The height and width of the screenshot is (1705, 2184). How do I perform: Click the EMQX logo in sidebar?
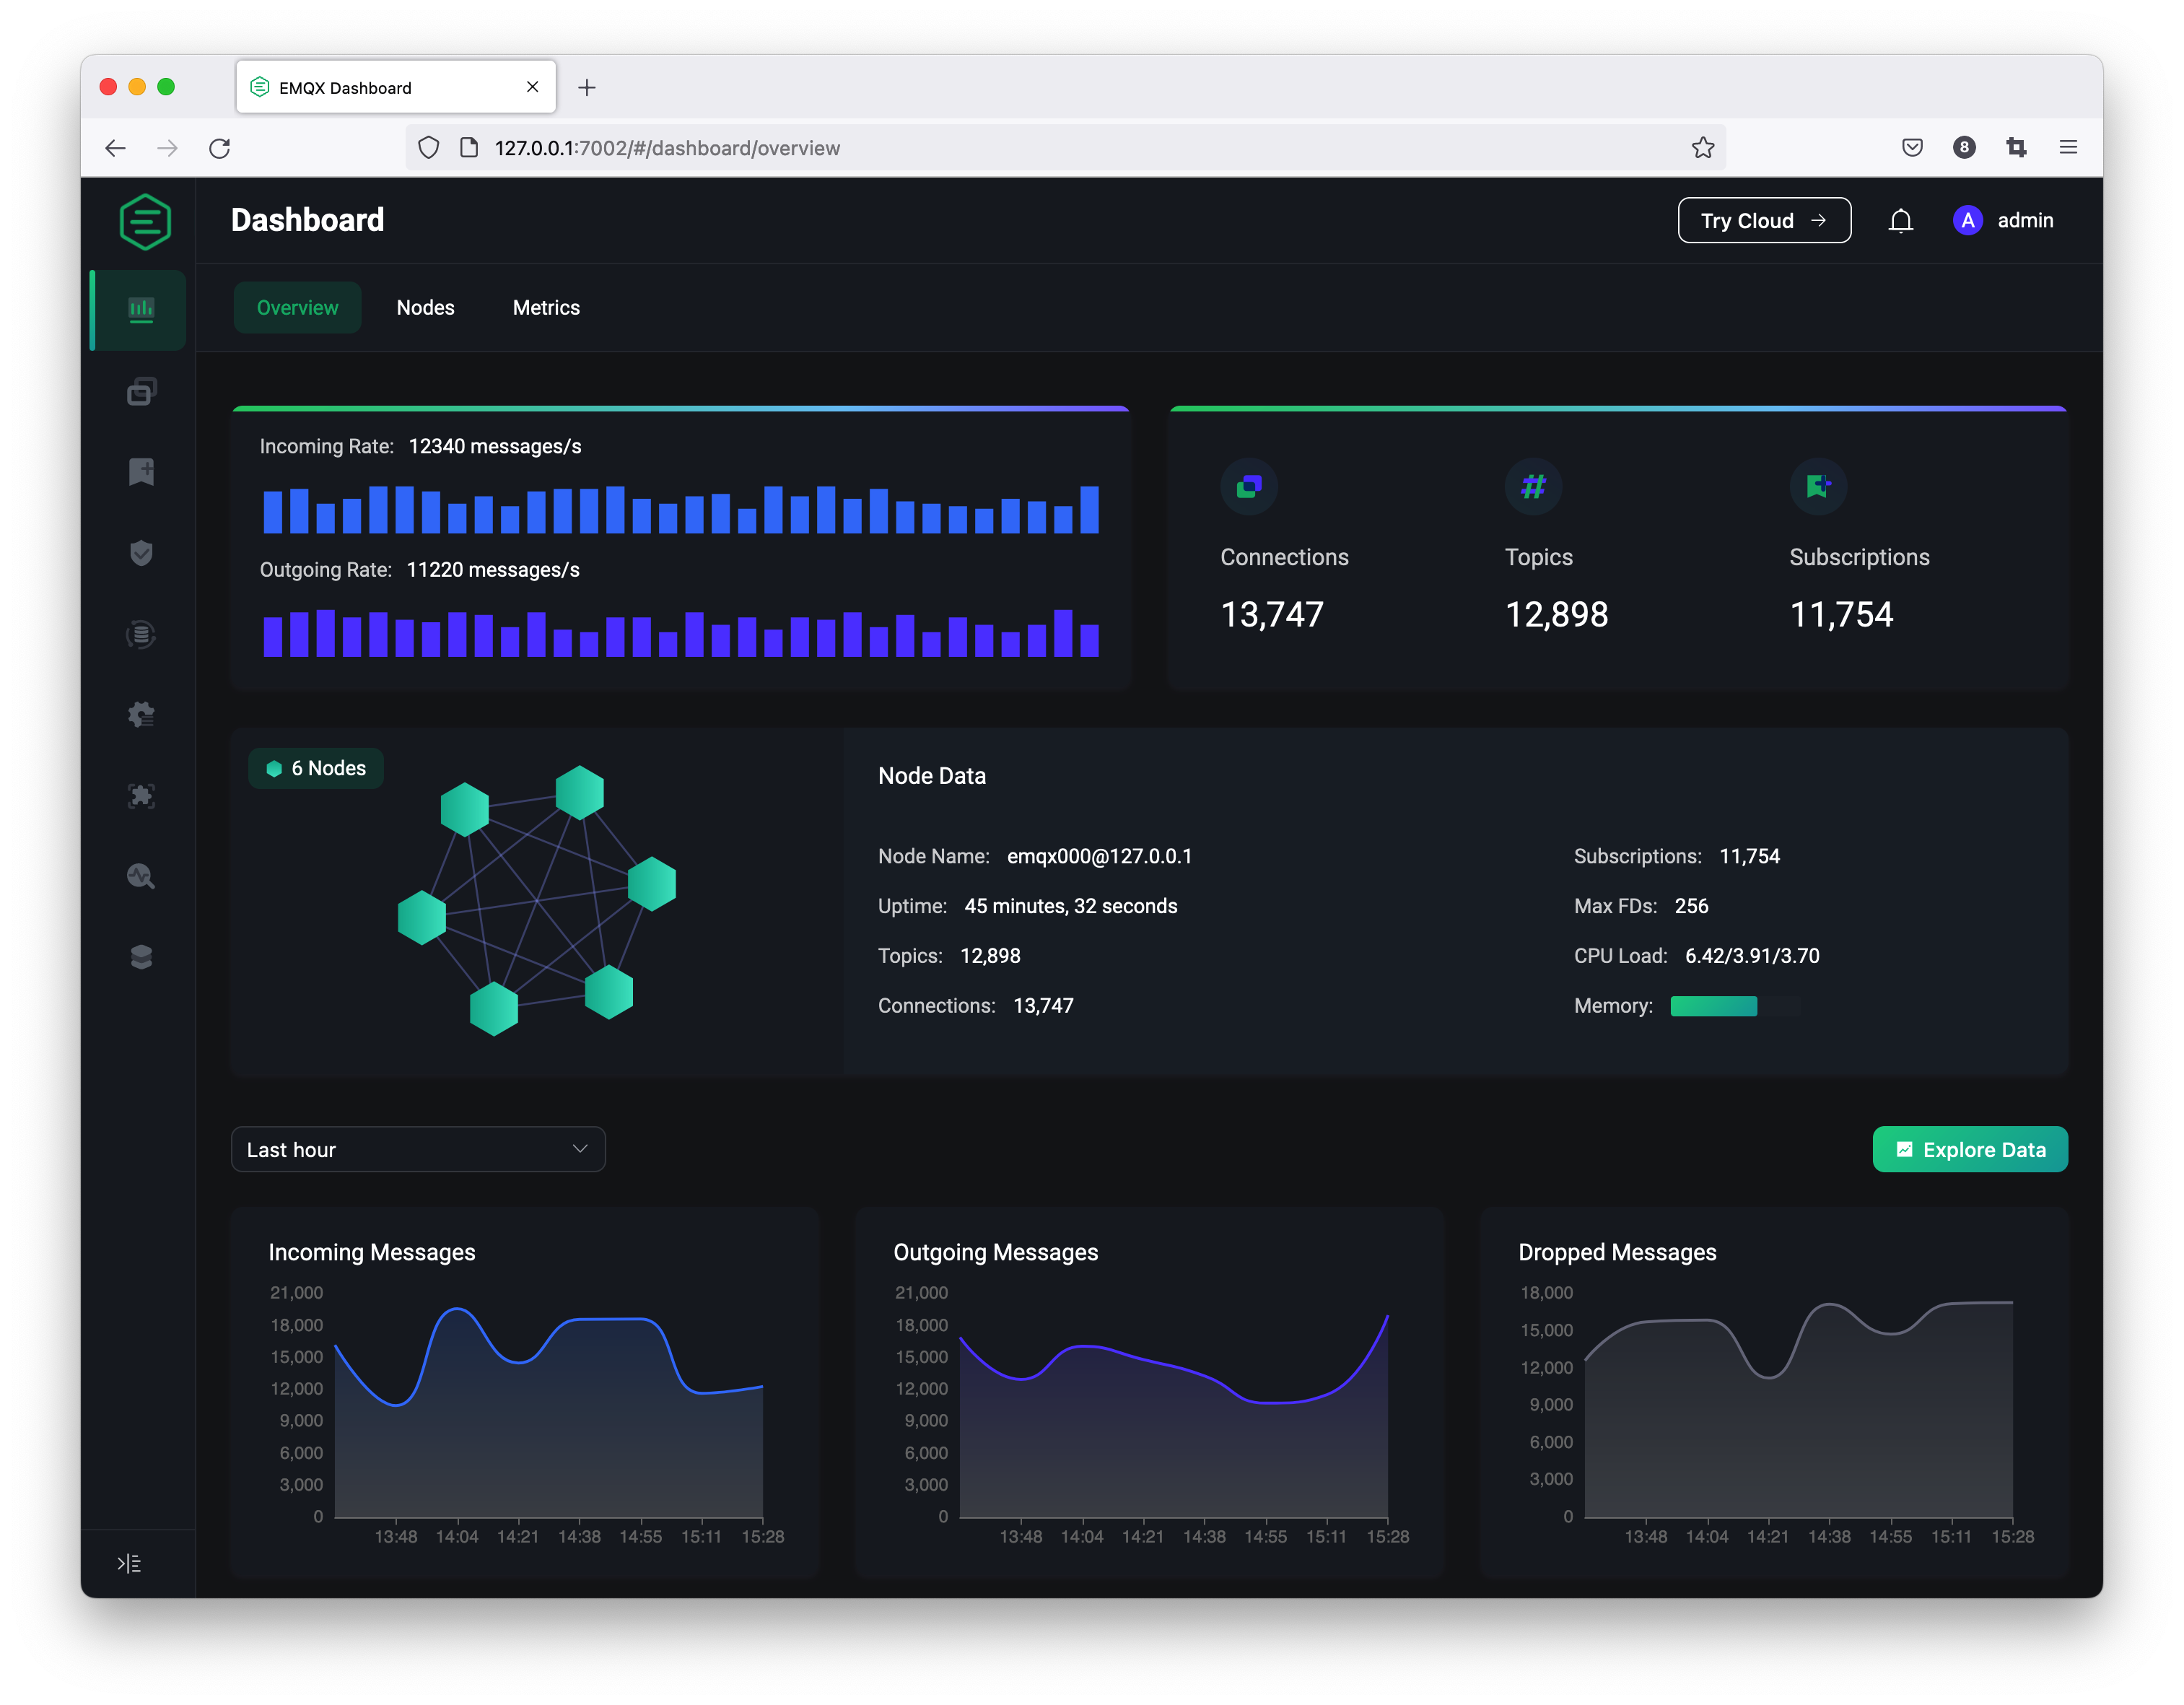[144, 221]
